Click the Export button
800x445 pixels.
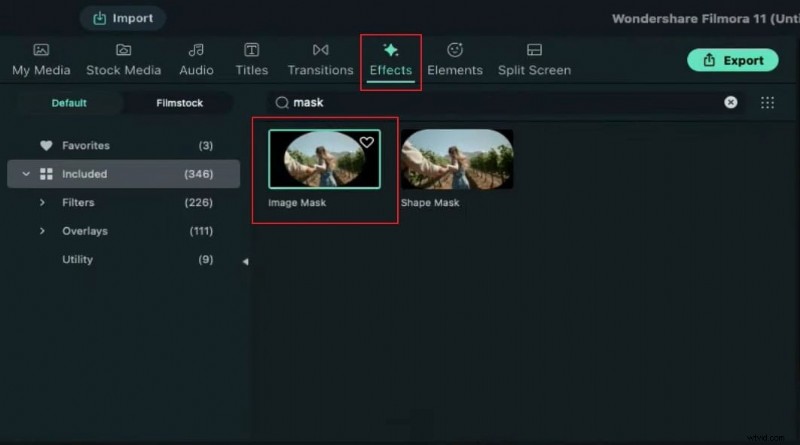pyautogui.click(x=733, y=60)
